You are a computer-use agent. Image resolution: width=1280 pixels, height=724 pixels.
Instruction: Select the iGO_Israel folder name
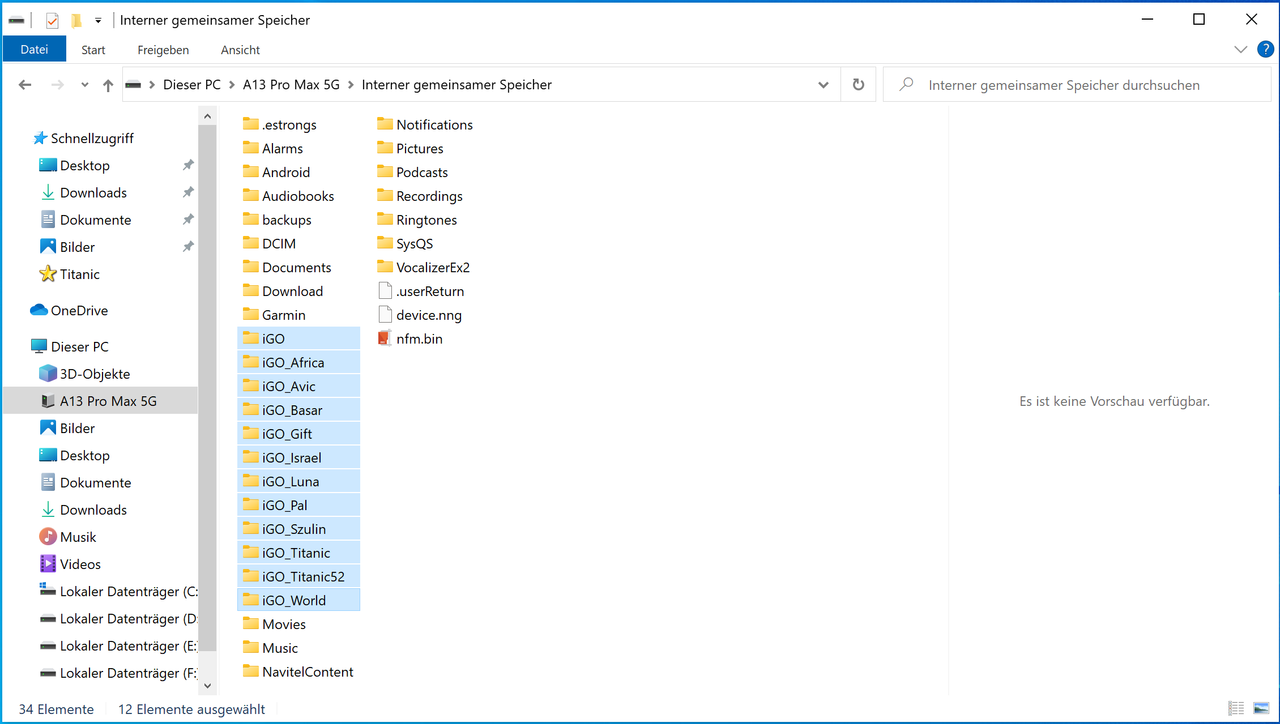(292, 457)
